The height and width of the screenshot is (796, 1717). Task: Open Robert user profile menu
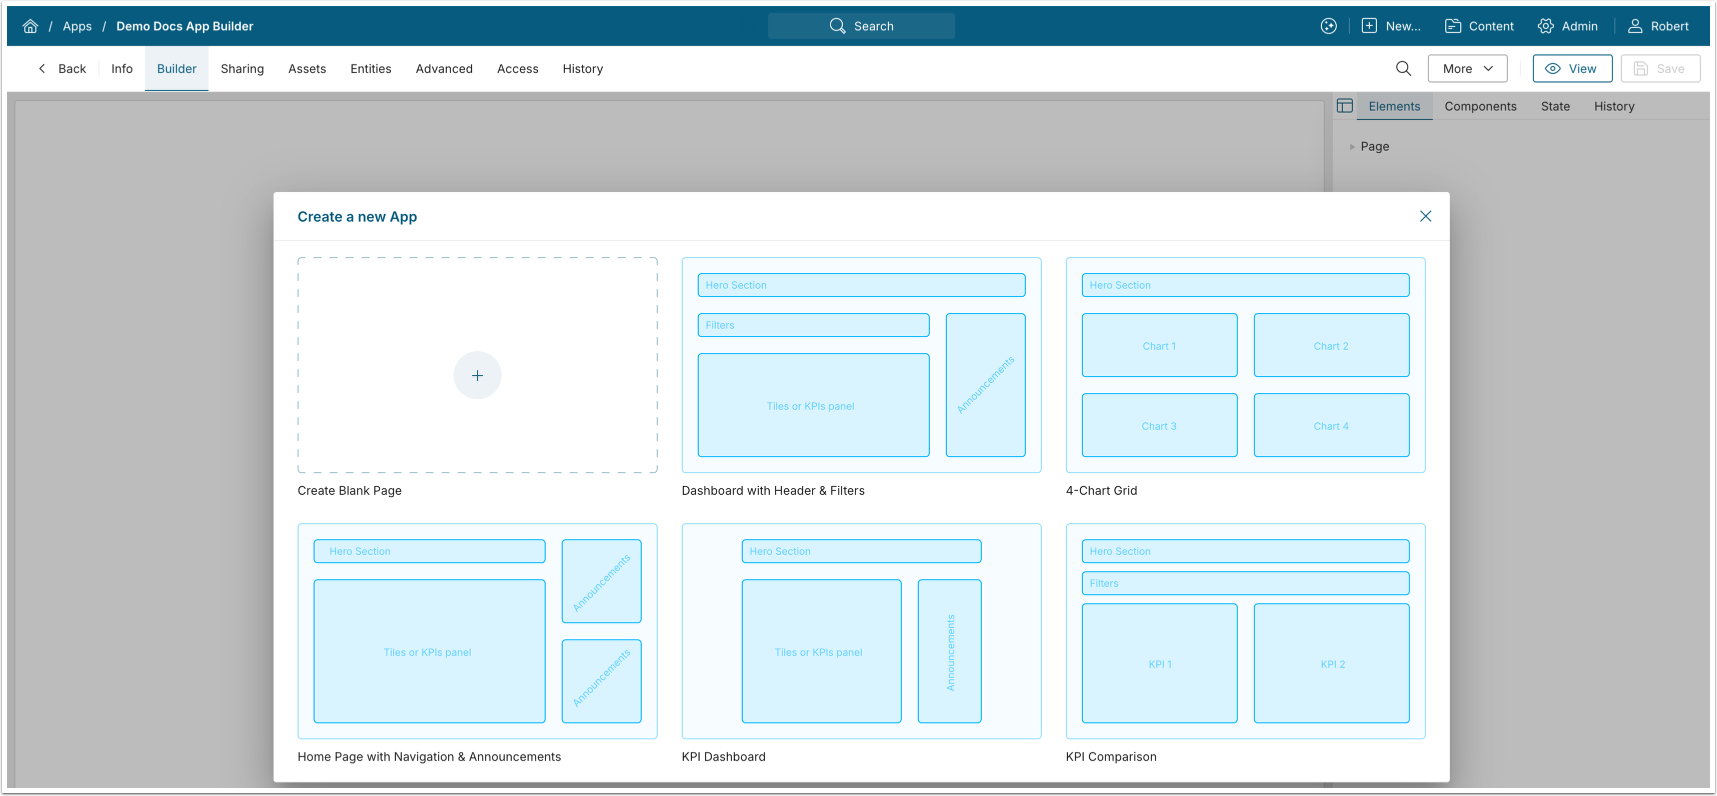(1658, 26)
